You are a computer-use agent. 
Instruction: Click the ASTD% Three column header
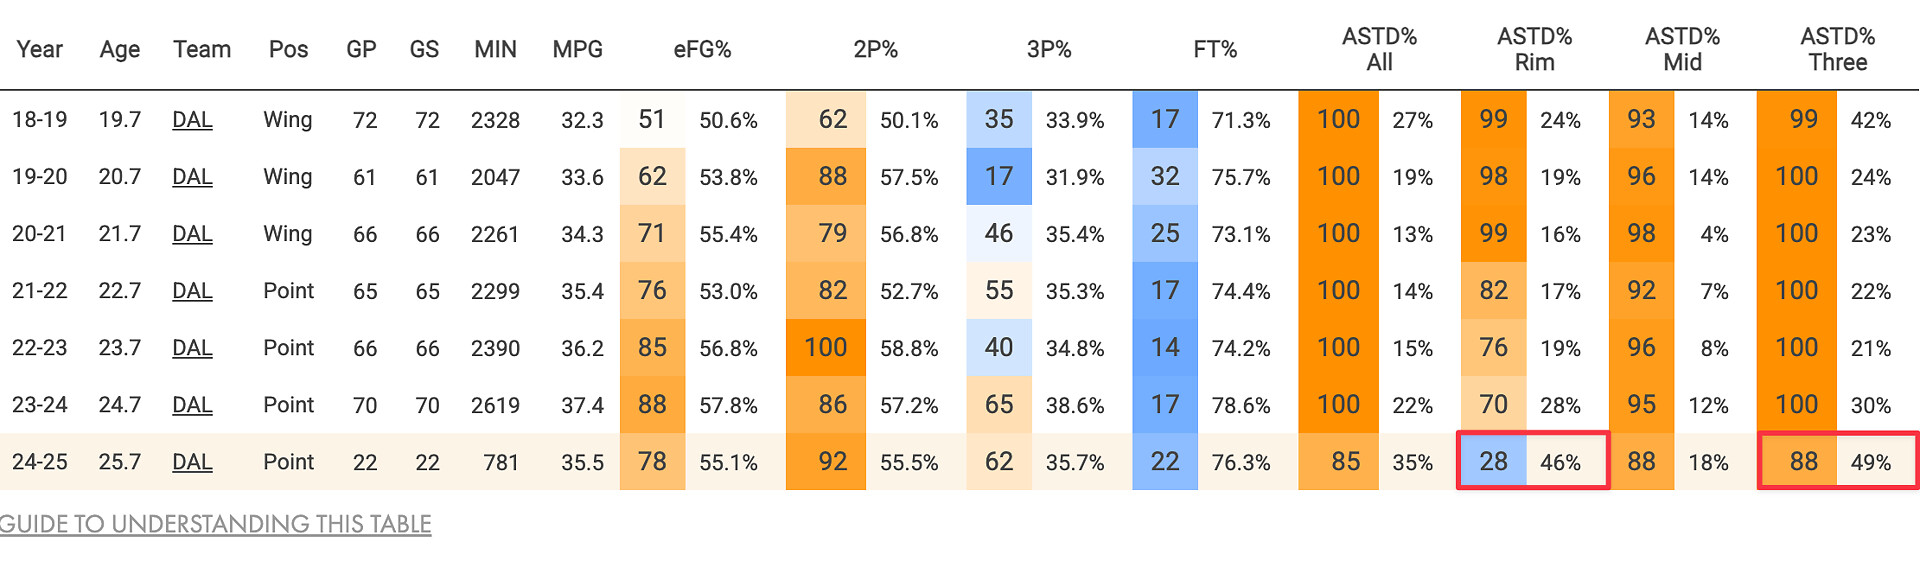click(x=1837, y=50)
